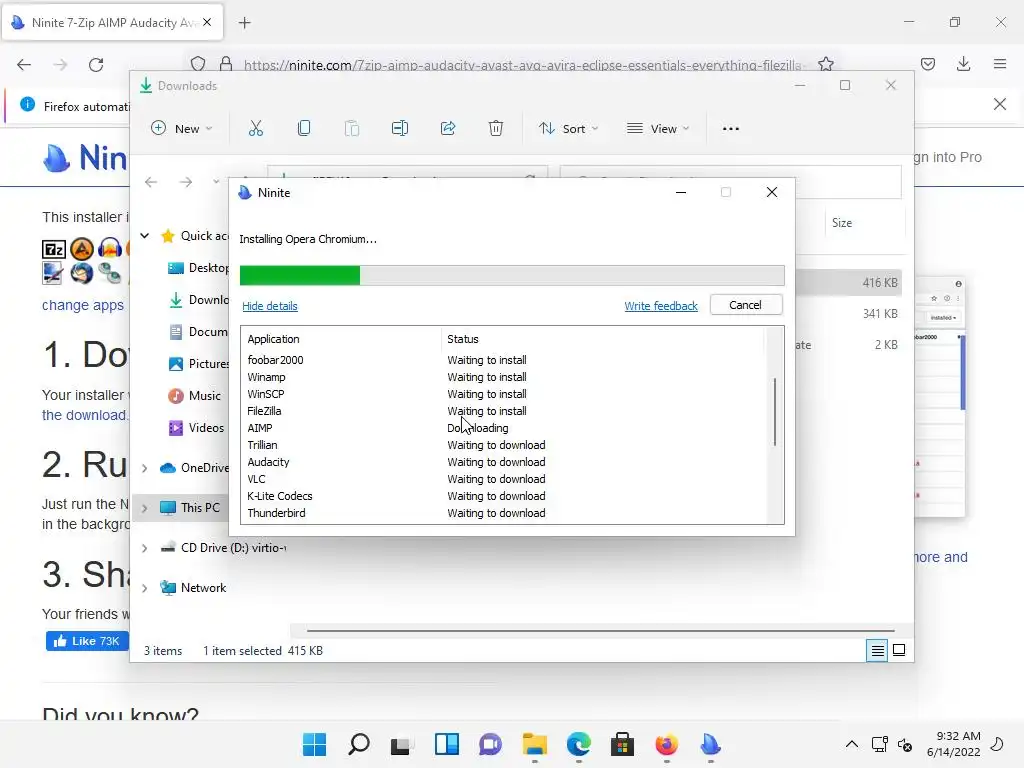Click the Downloads window horizontal scrollbar

tap(601, 630)
